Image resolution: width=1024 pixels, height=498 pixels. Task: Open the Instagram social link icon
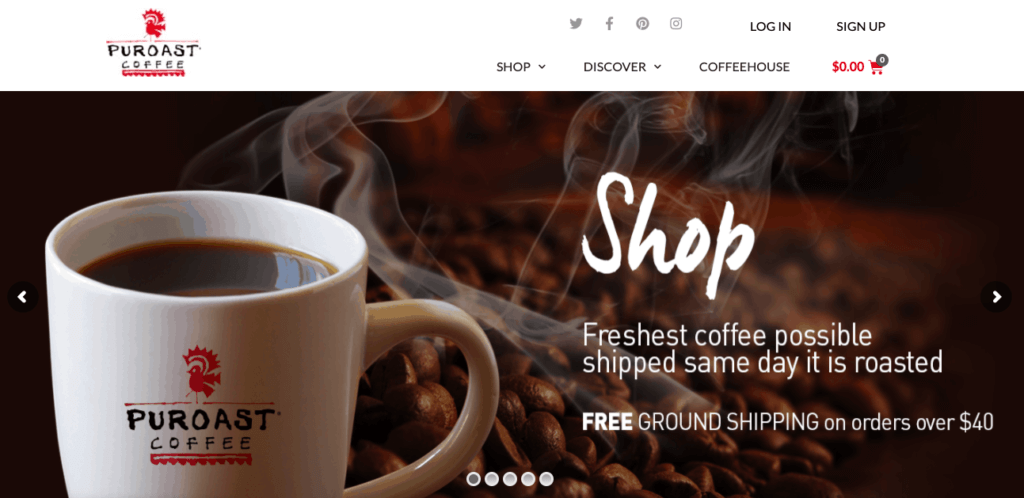pyautogui.click(x=676, y=23)
